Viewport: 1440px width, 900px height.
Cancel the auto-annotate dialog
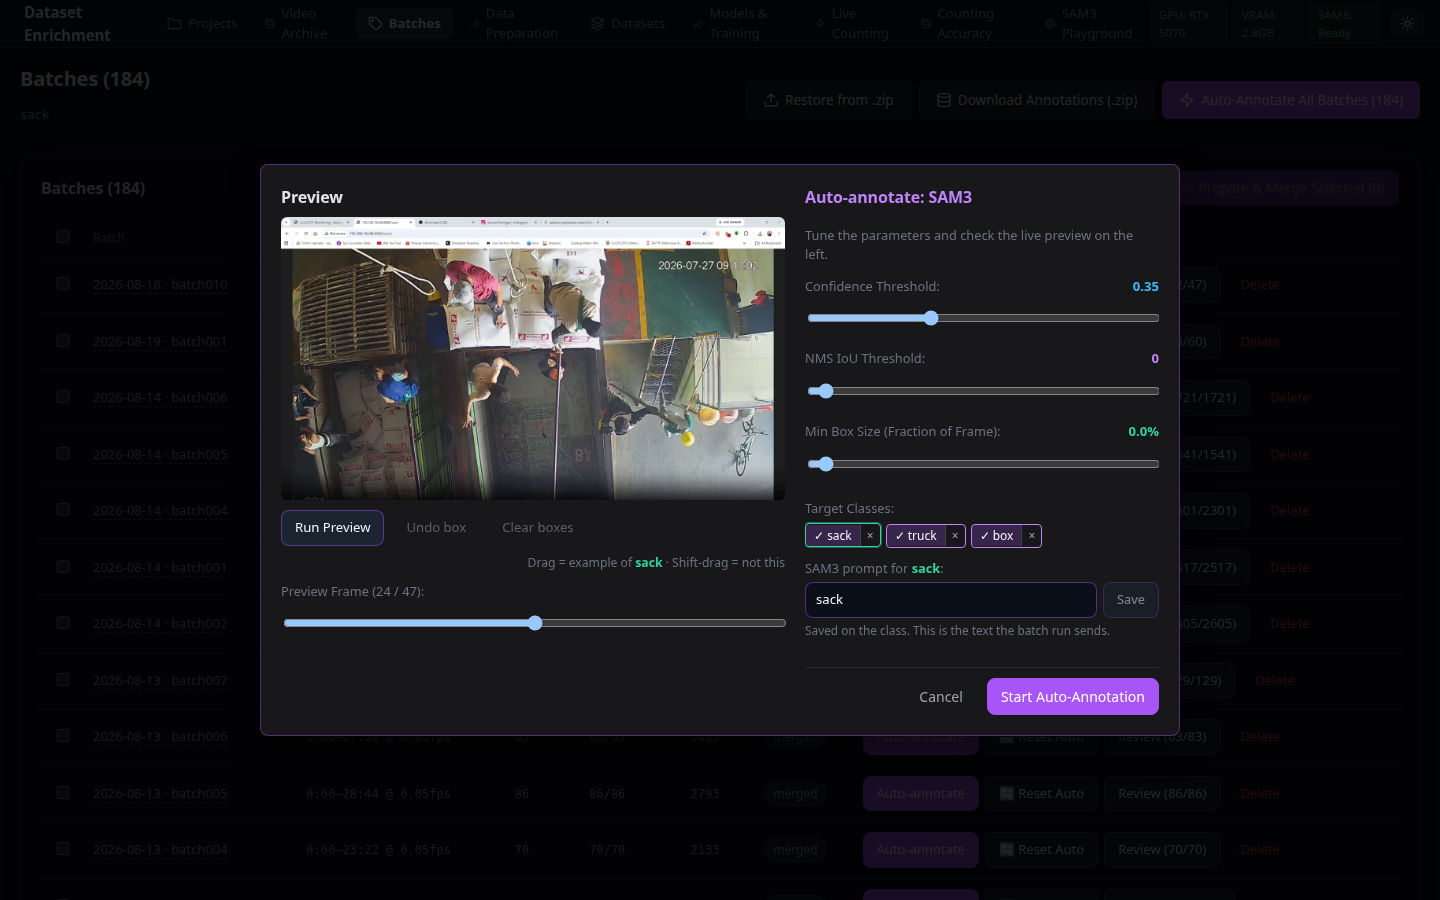point(941,697)
